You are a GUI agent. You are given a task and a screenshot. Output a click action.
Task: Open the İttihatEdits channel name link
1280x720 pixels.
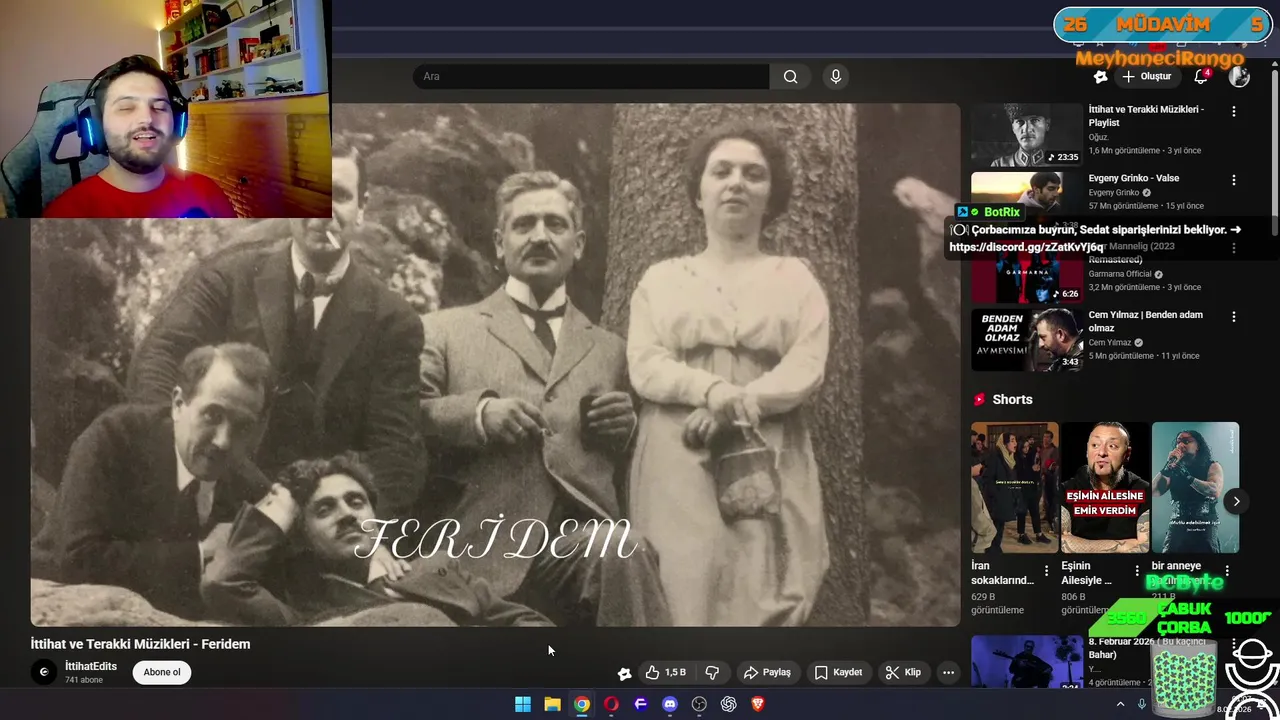click(x=91, y=666)
